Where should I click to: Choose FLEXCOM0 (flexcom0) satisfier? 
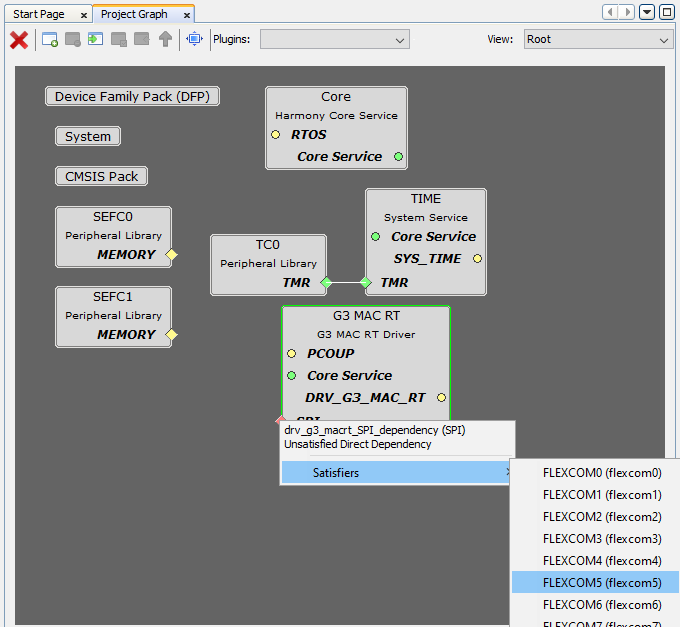click(x=595, y=473)
